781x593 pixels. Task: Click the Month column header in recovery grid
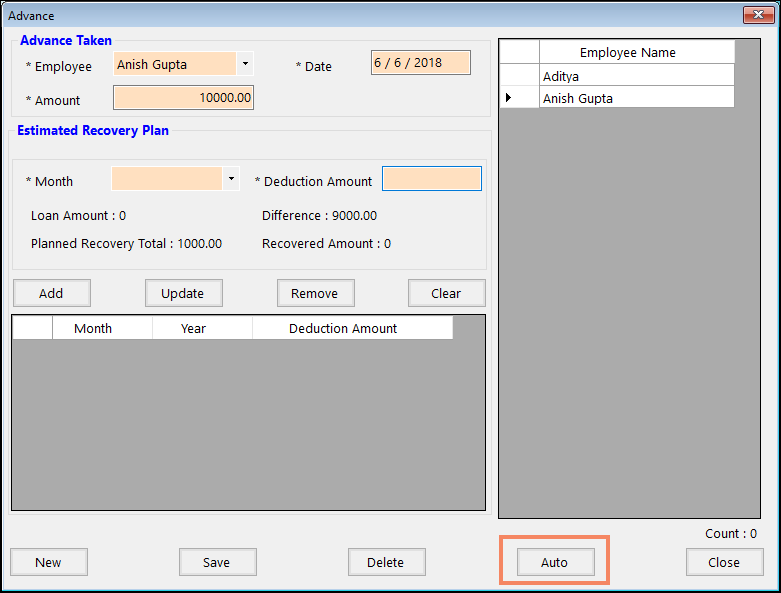pos(103,329)
